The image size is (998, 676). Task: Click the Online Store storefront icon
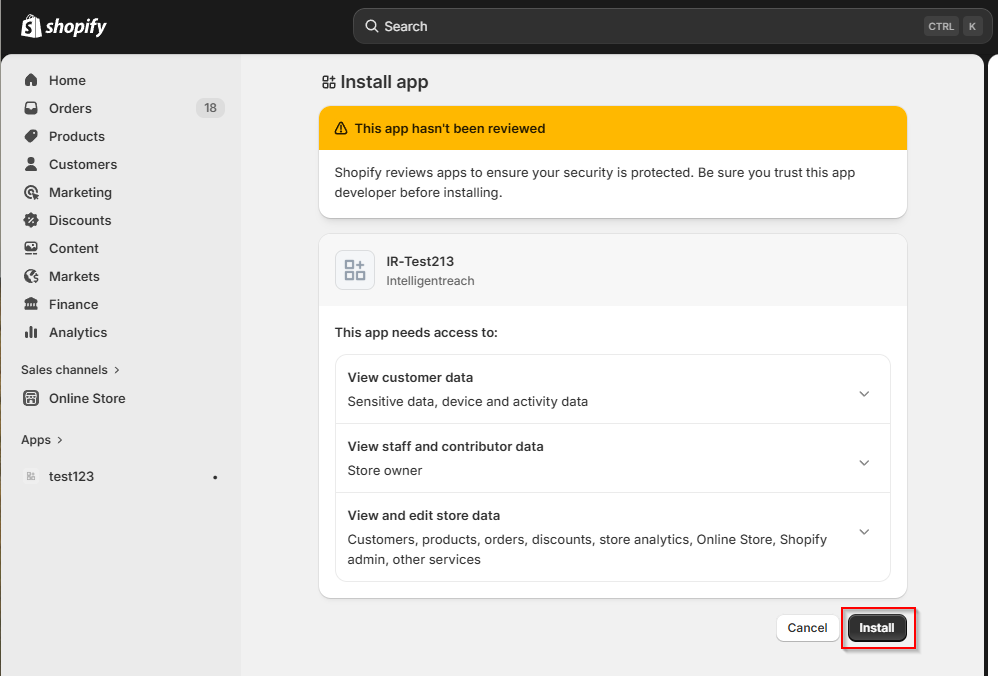point(31,398)
